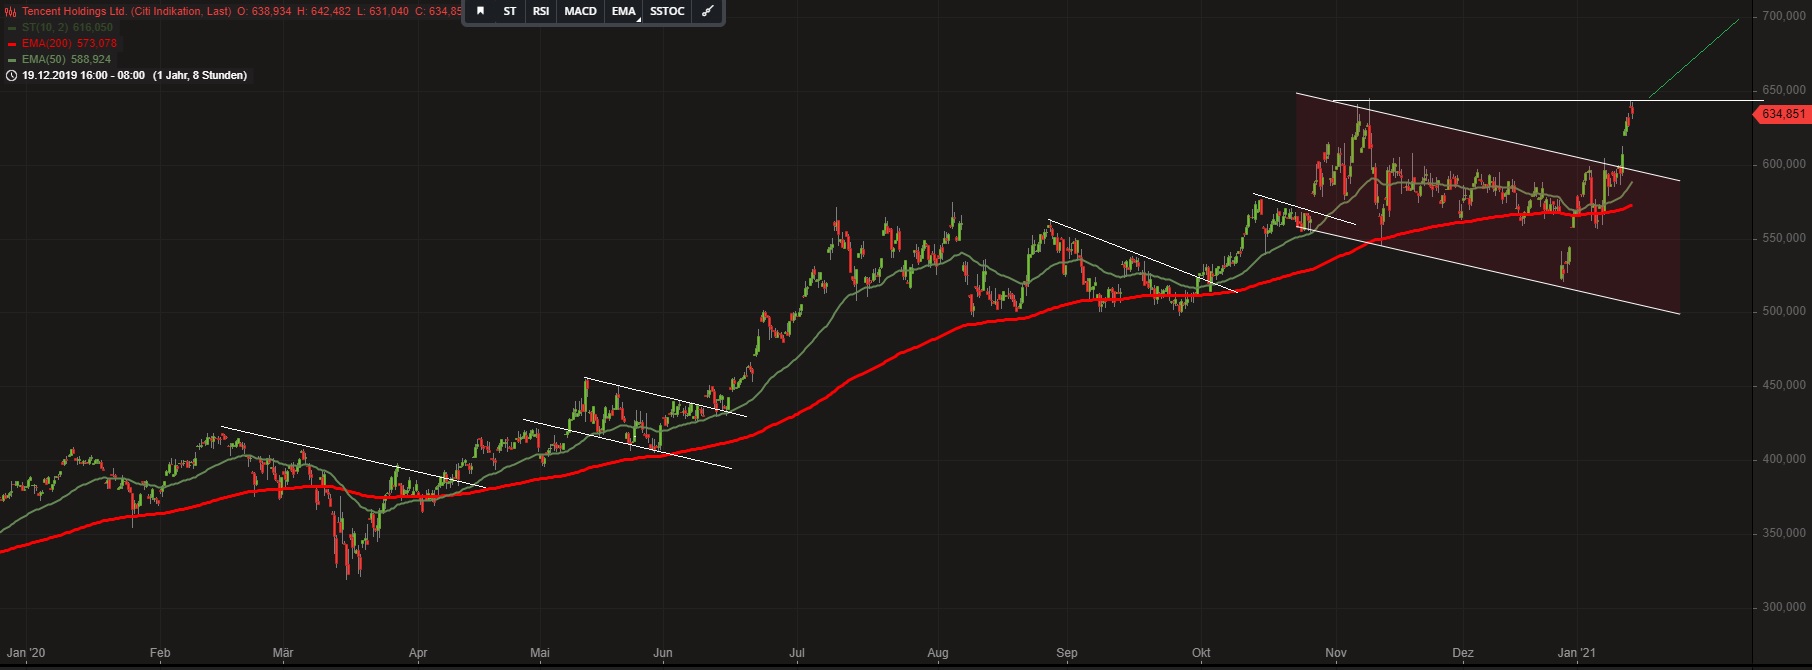This screenshot has width=1812, height=670.
Task: Click the current price tag 634,851
Action: (1783, 114)
